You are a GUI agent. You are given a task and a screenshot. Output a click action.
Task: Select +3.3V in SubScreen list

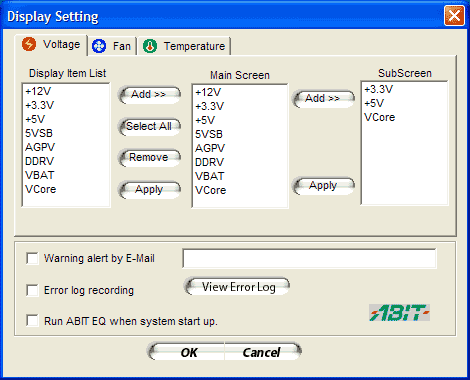point(378,89)
